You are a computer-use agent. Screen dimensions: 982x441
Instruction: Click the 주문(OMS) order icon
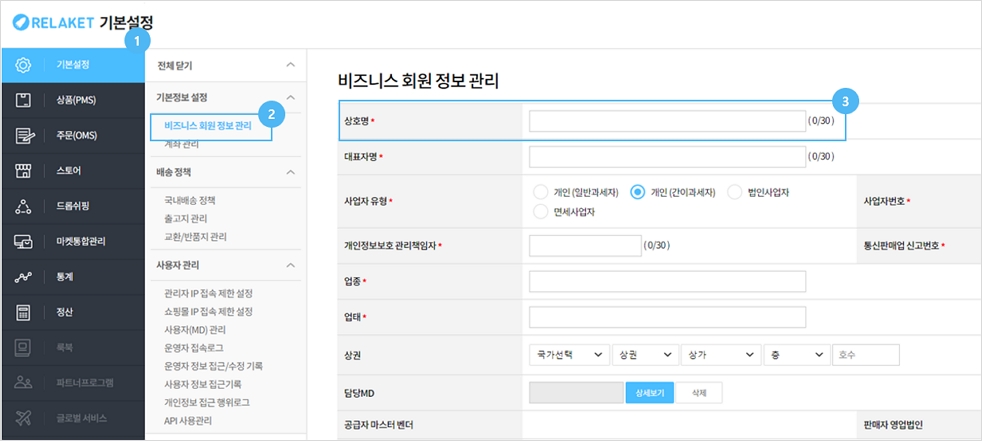[x=24, y=135]
